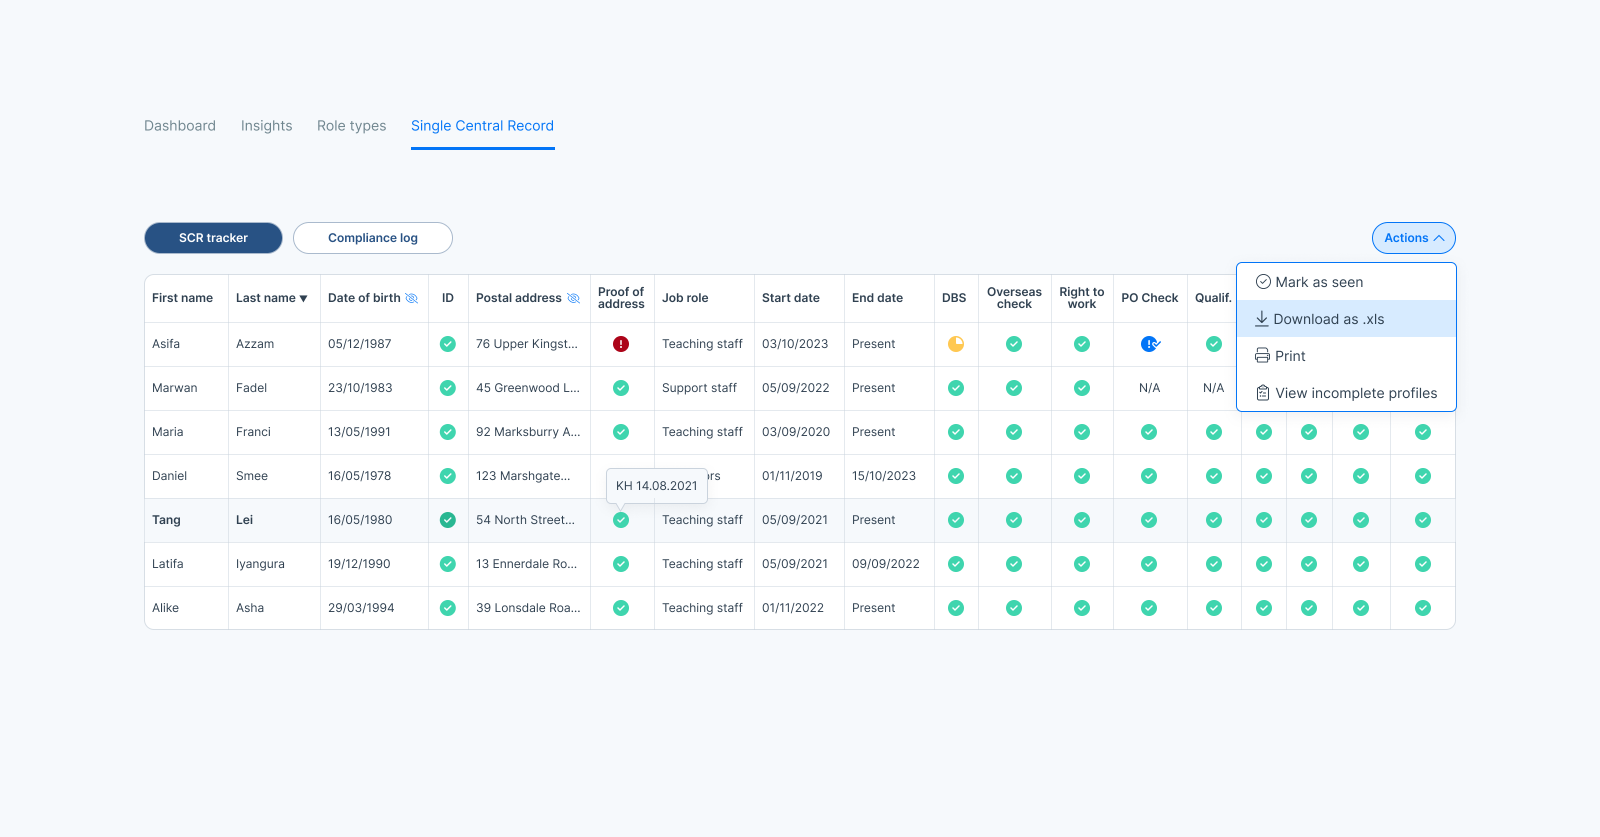Click ID check icon for Tang Lei

pos(448,520)
